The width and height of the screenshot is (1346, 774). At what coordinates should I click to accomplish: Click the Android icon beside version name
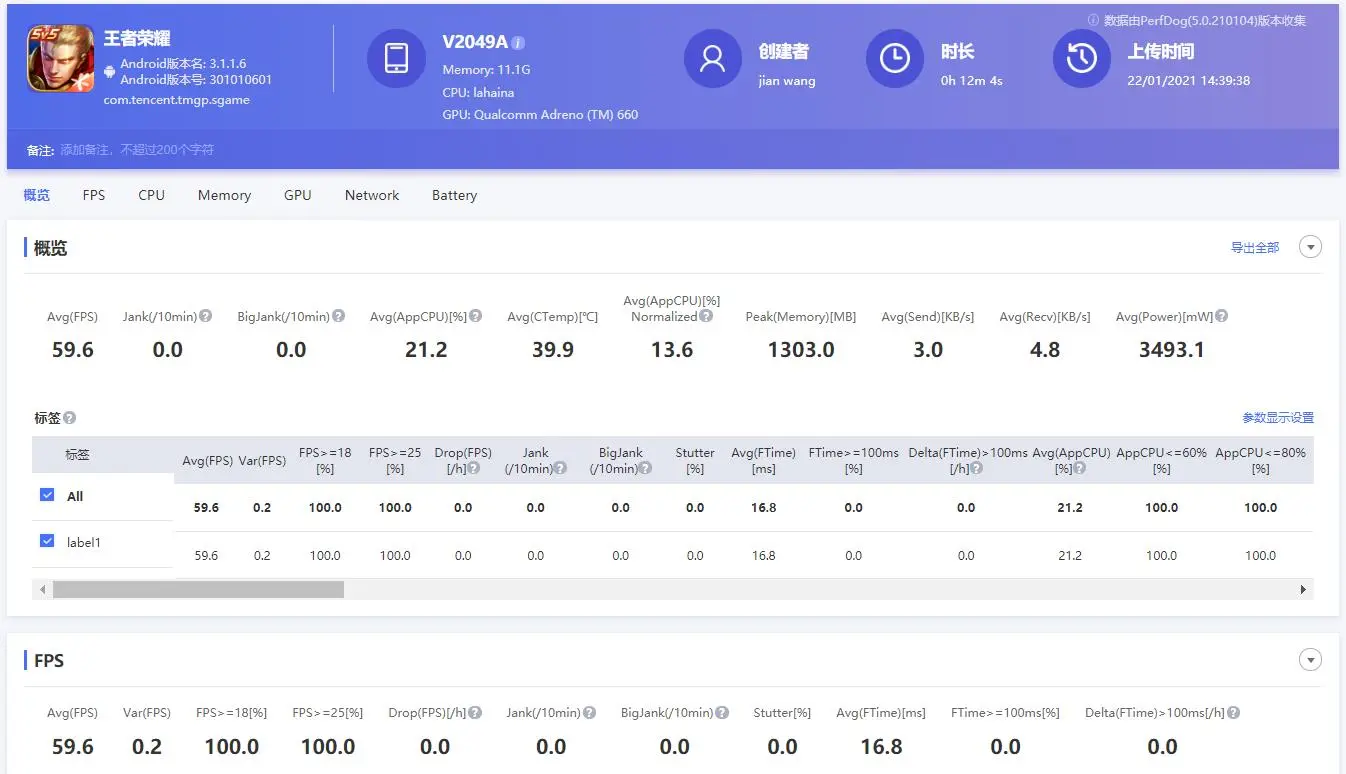tap(109, 71)
